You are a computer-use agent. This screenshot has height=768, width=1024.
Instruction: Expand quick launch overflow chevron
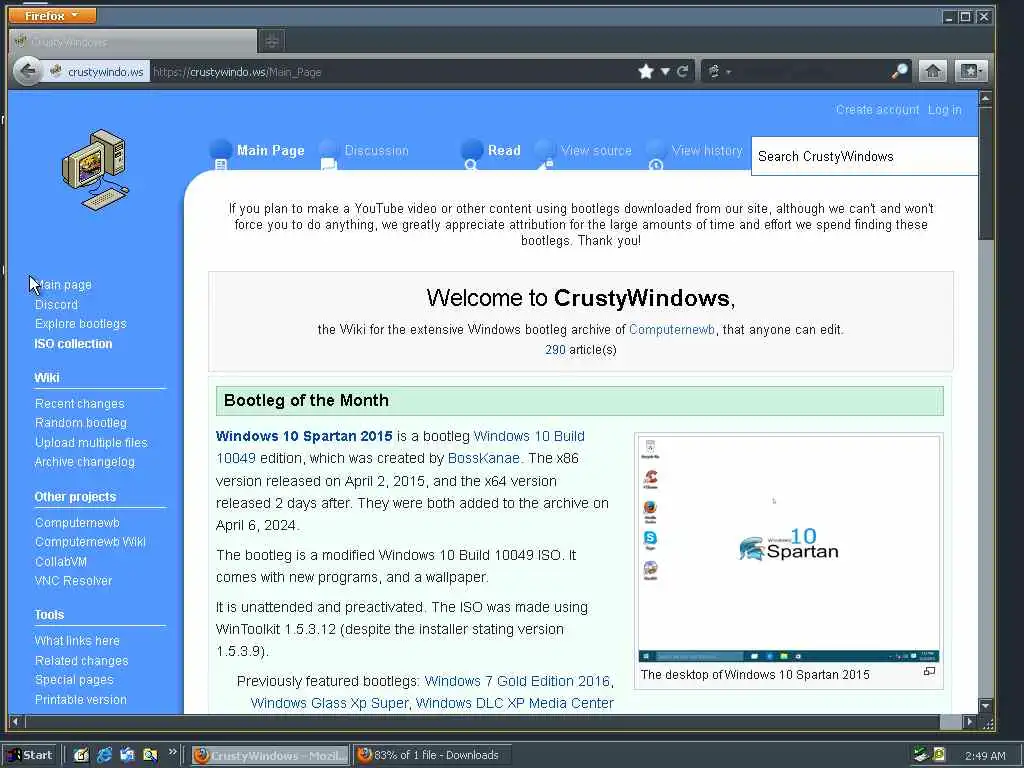click(x=172, y=752)
